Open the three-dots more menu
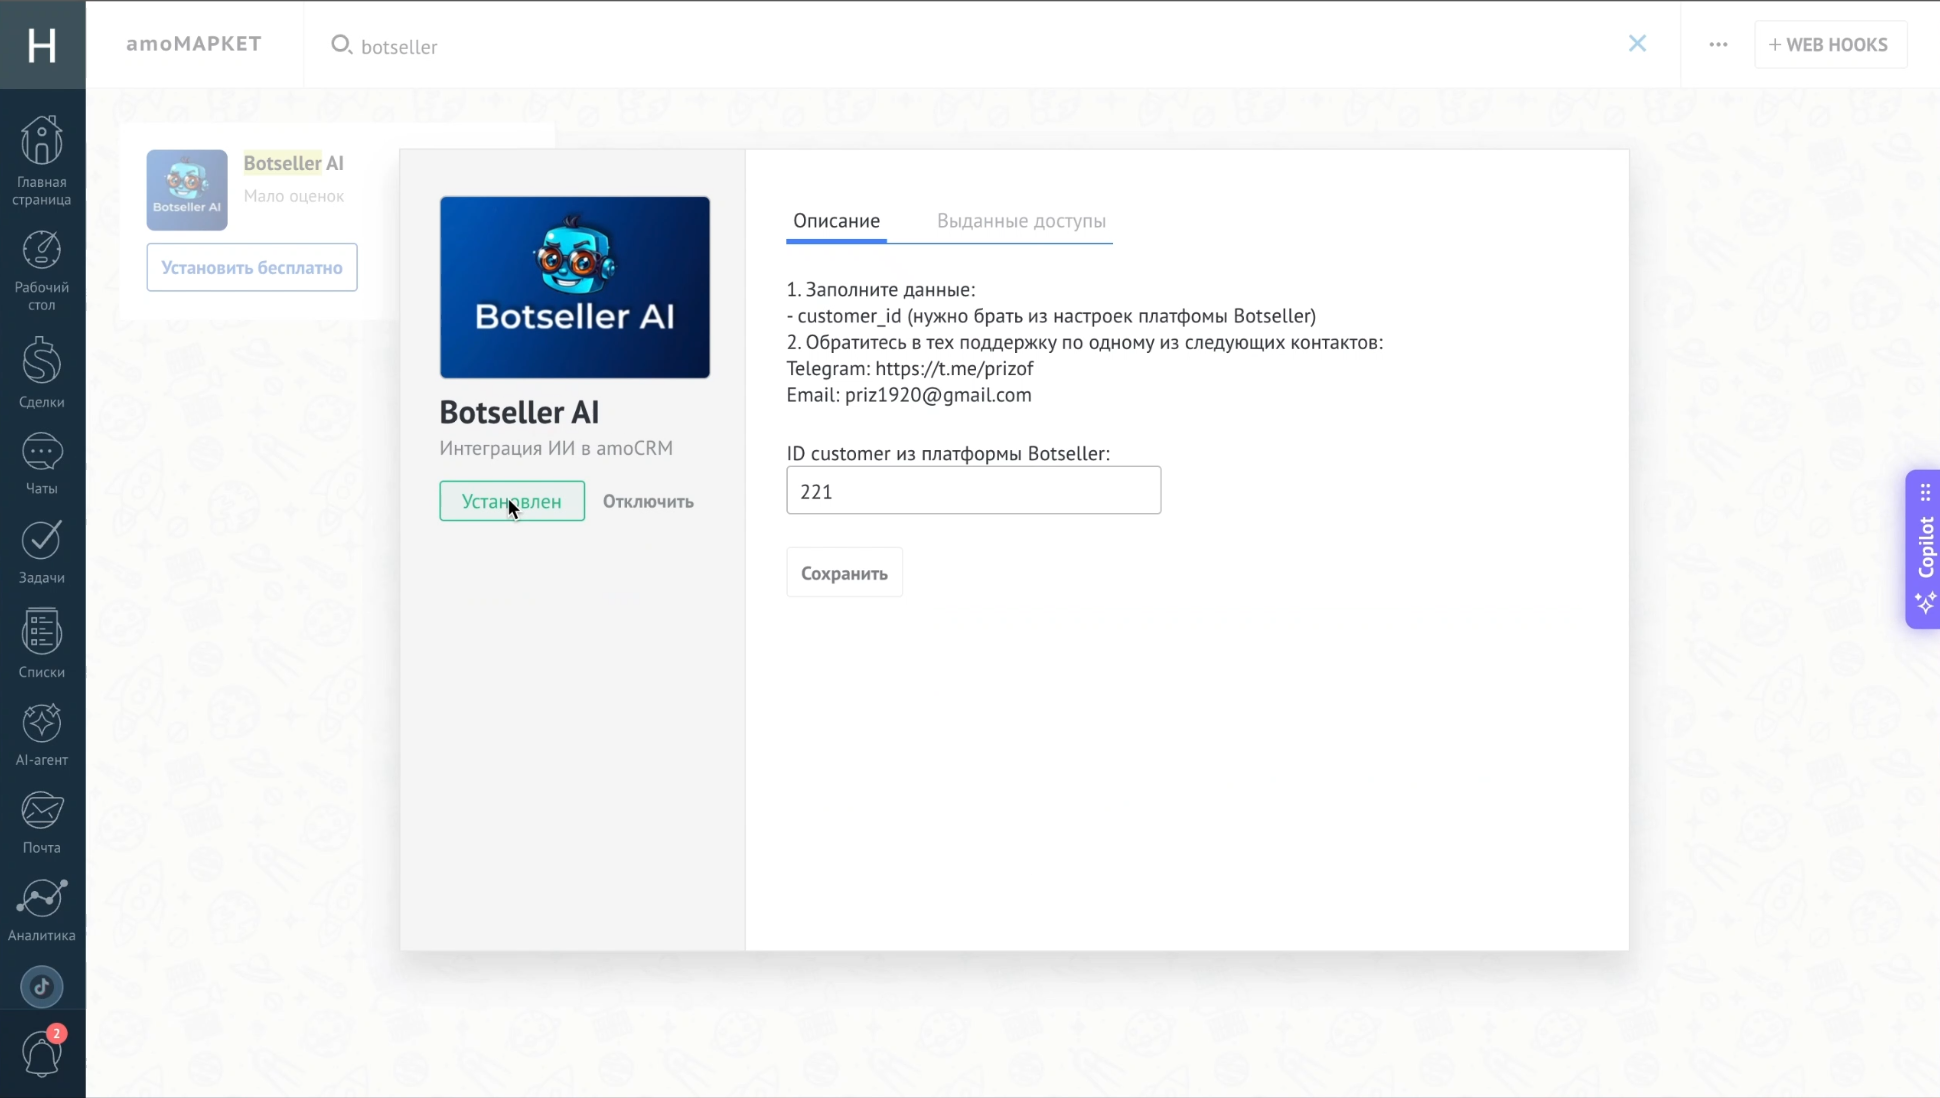This screenshot has height=1098, width=1940. pos(1718,45)
